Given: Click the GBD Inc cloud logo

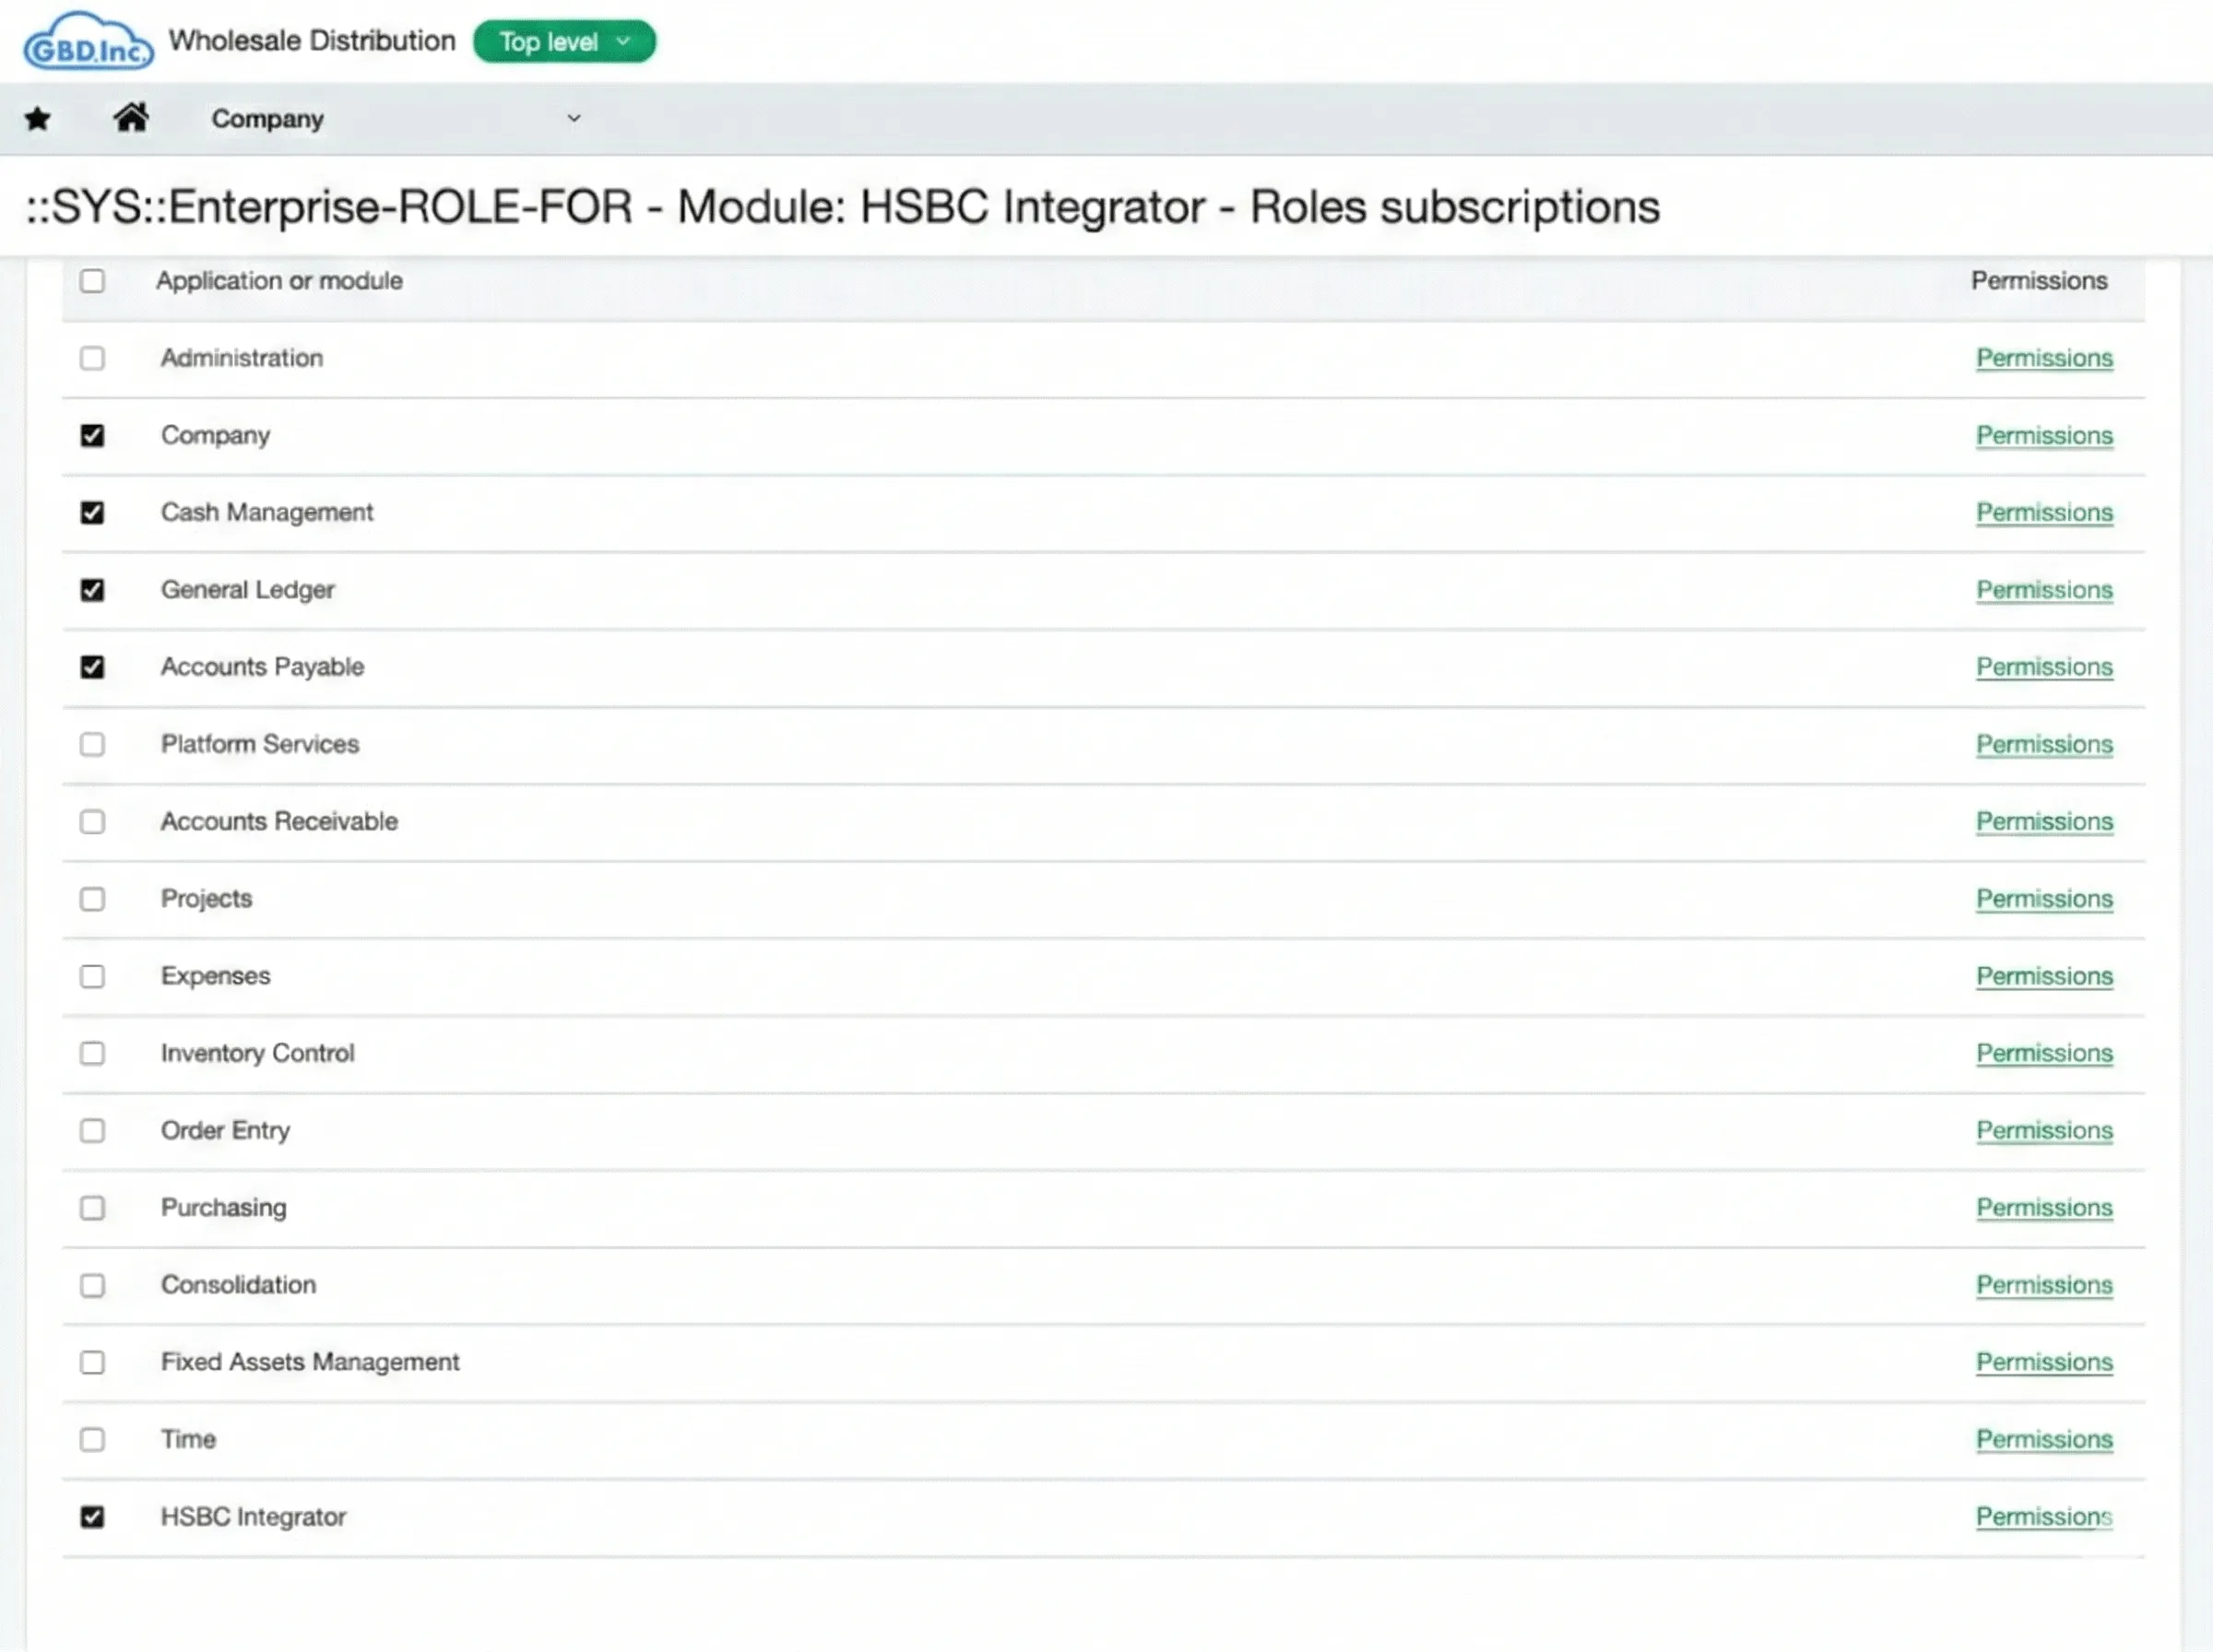Looking at the screenshot, I should click(x=88, y=42).
